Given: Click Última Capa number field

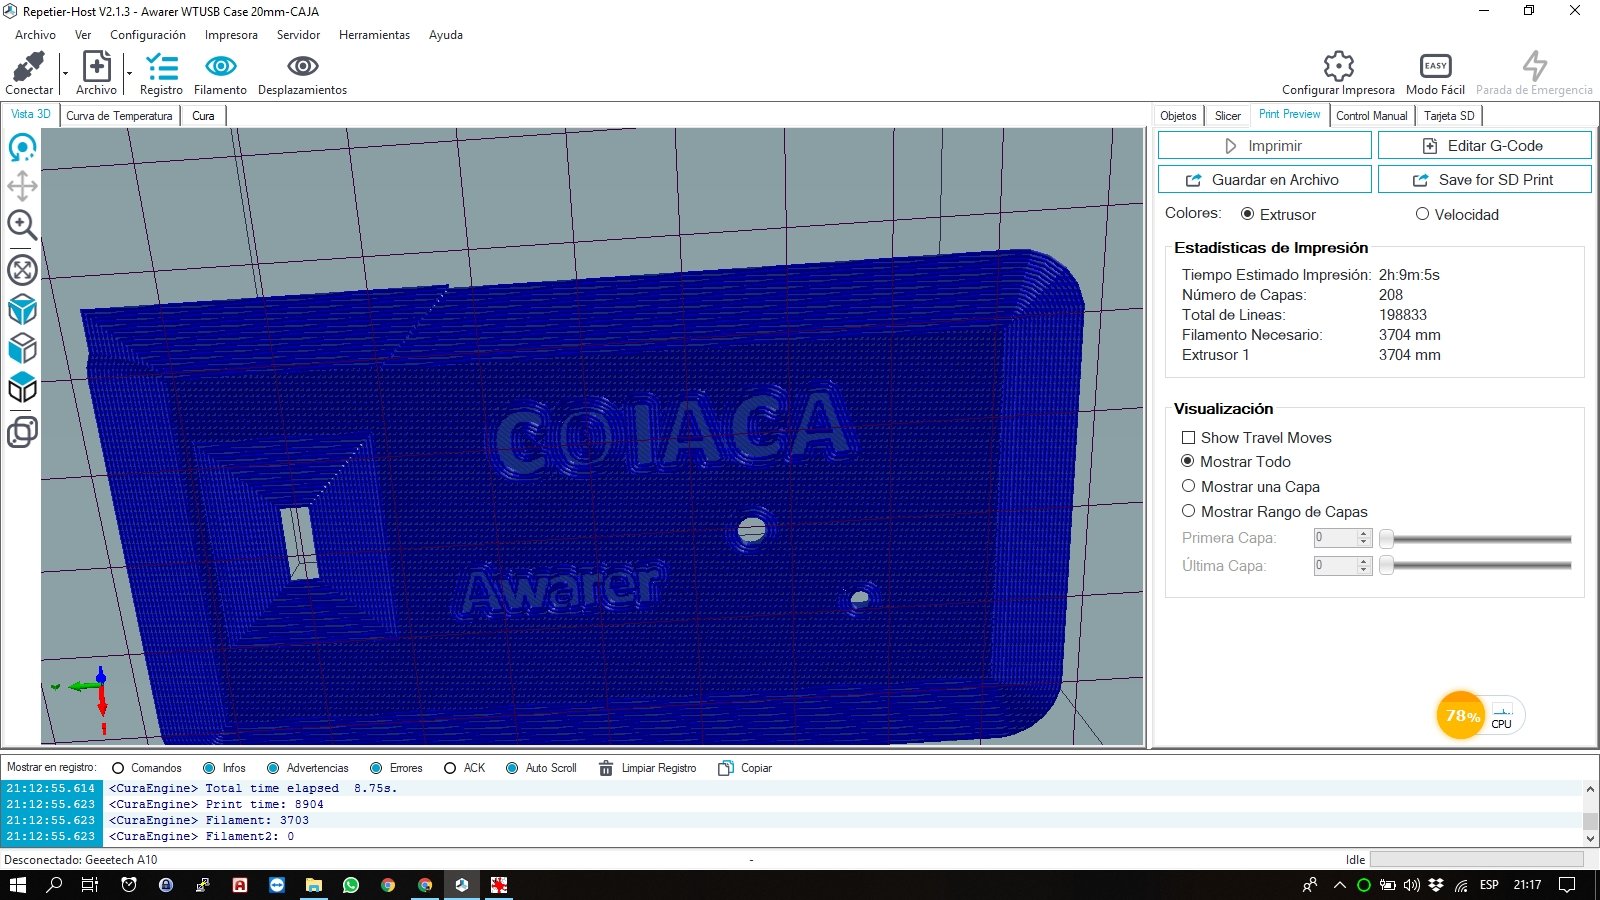Looking at the screenshot, I should coord(1335,566).
